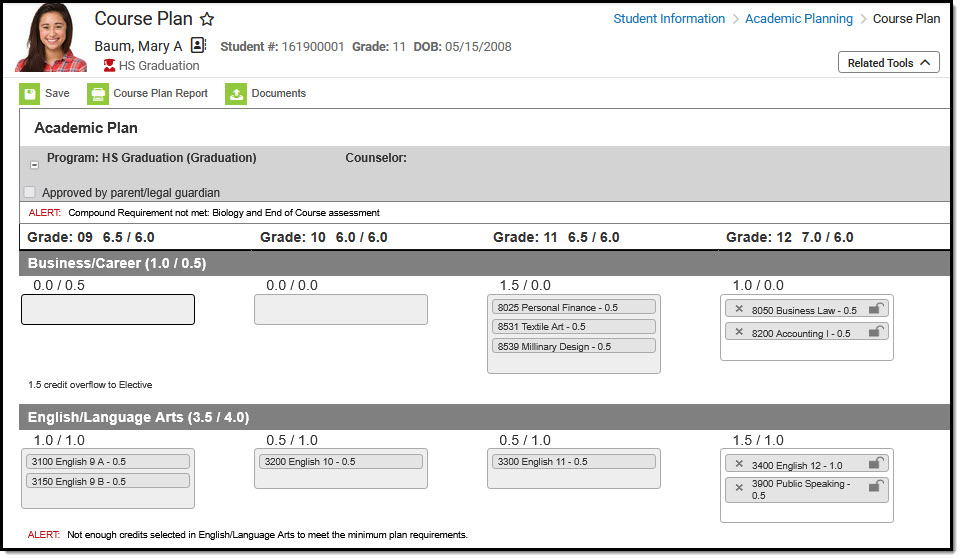The image size is (961, 559).
Task: Click the HS Graduation program flag icon
Action: coord(109,66)
